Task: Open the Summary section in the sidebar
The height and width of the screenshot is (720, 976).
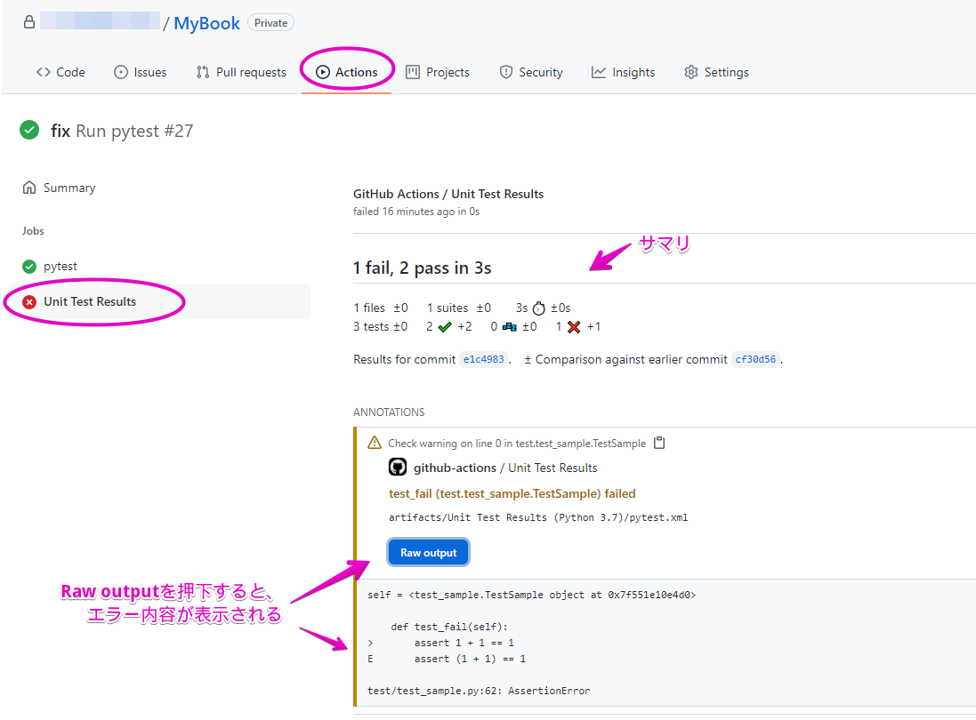Action: (67, 187)
